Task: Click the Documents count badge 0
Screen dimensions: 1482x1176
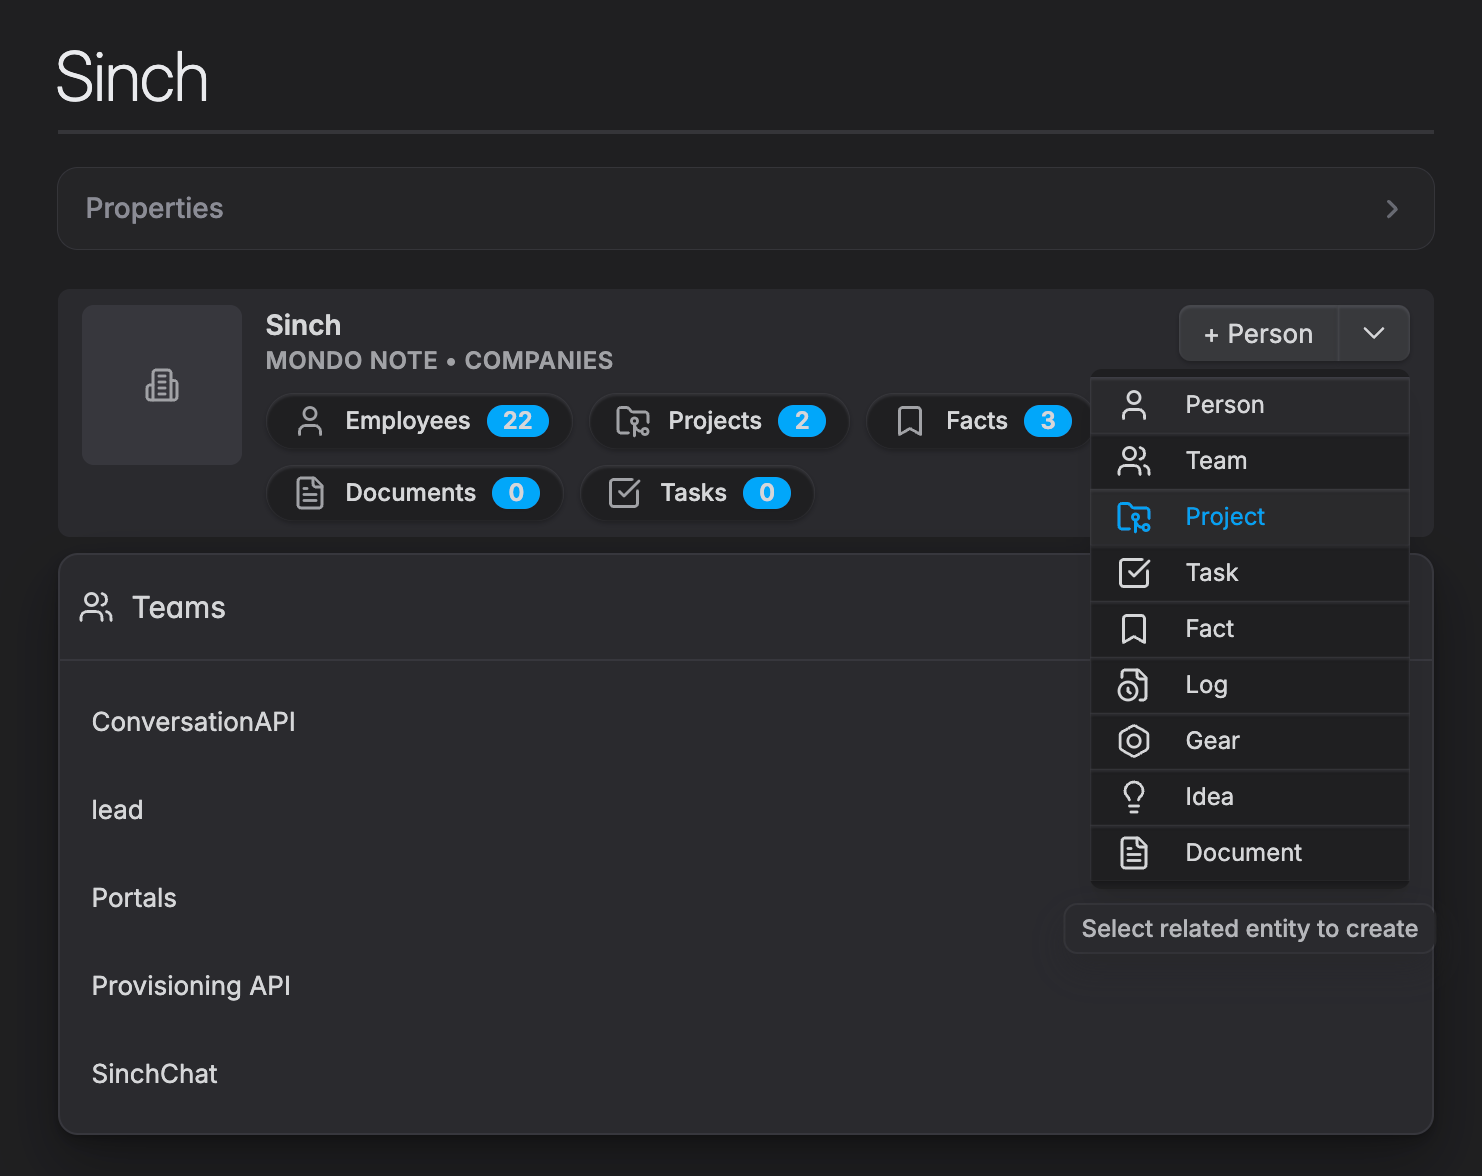Action: pos(516,493)
